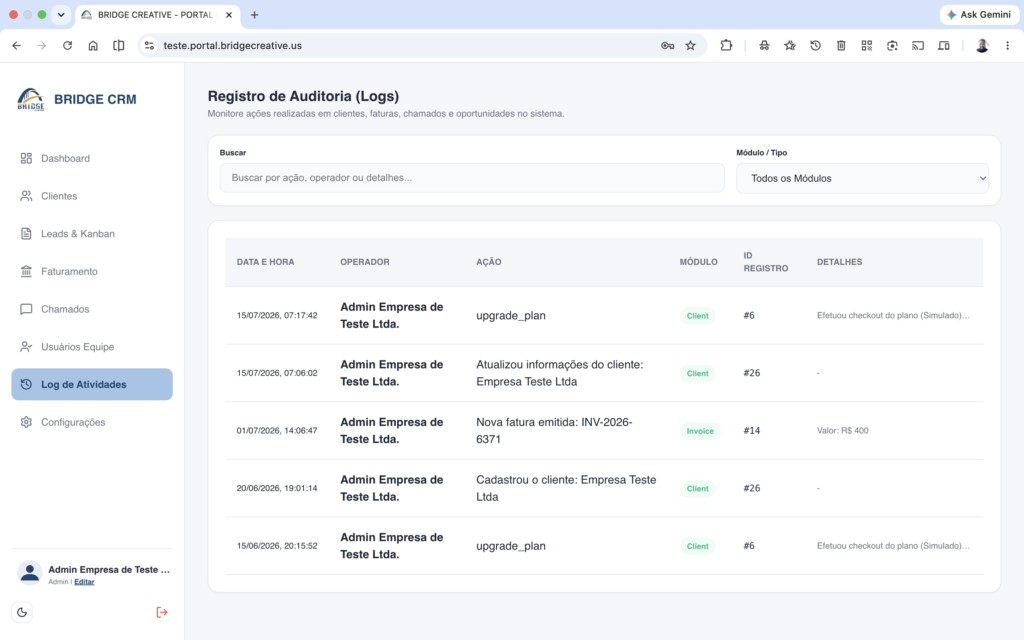This screenshot has width=1024, height=640.
Task: Select timestamp 15/07/2026, 07:06:02
Action: click(x=277, y=374)
